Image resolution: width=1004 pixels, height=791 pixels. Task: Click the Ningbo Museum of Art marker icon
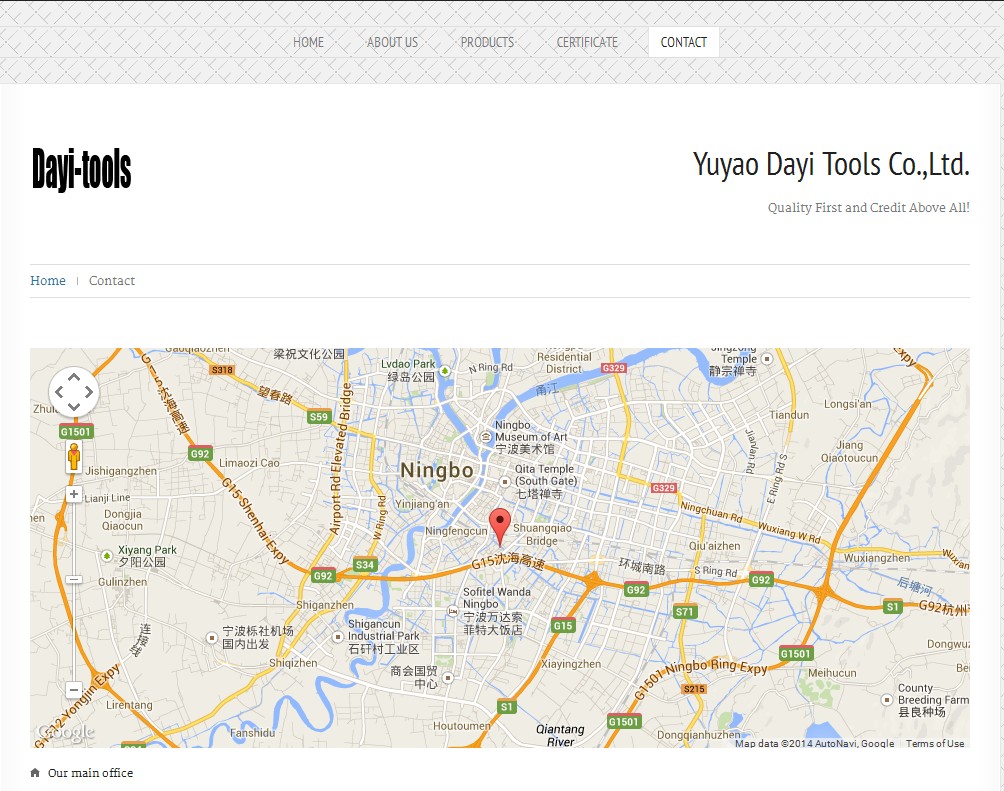[486, 436]
